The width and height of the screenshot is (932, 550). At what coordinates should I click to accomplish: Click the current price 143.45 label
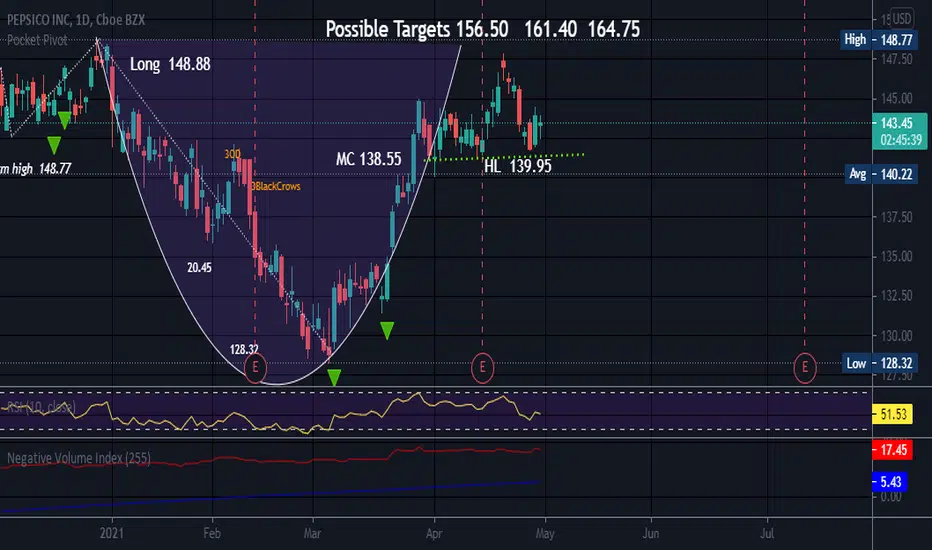tap(899, 131)
